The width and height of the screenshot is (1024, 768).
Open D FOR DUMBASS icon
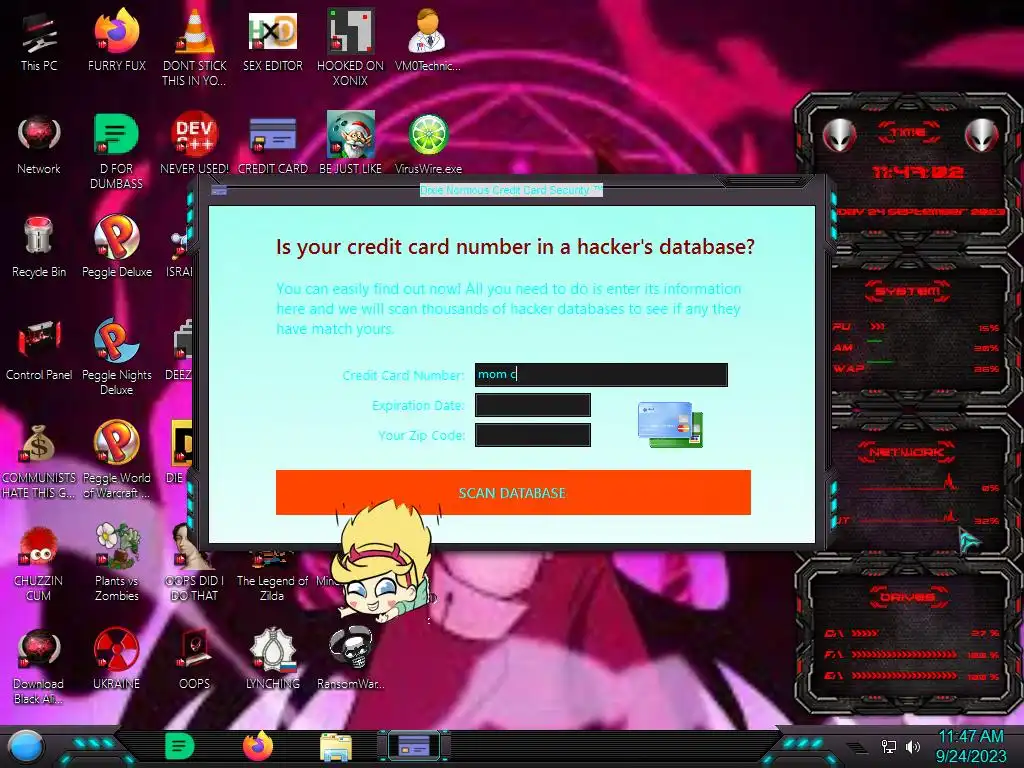116,151
